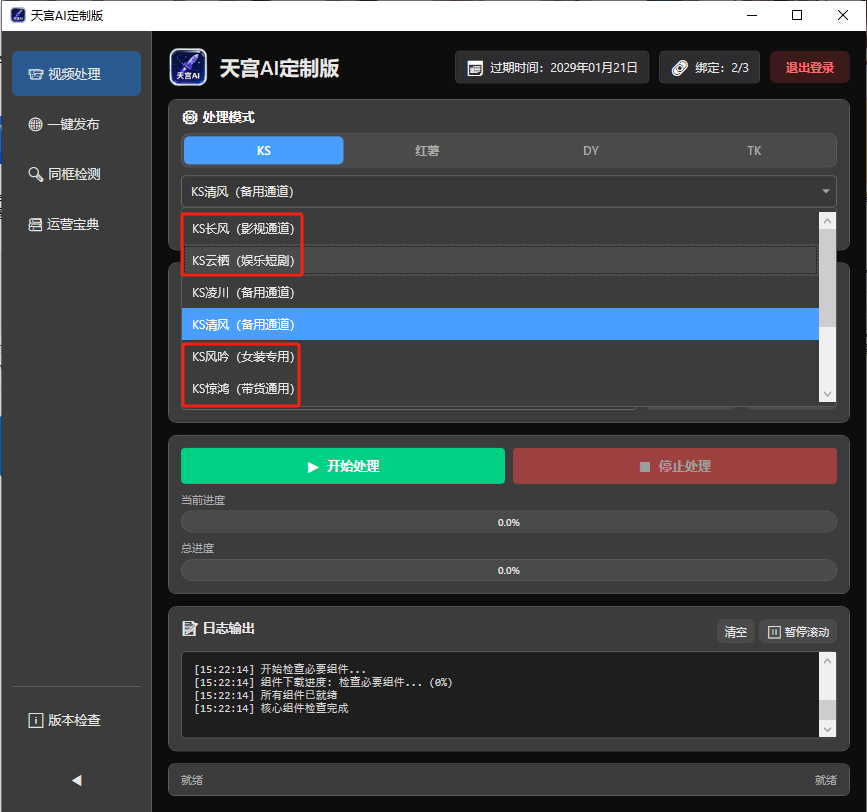The width and height of the screenshot is (867, 812).
Task: Minimize the 天宫AI定制版 window
Action: (751, 15)
